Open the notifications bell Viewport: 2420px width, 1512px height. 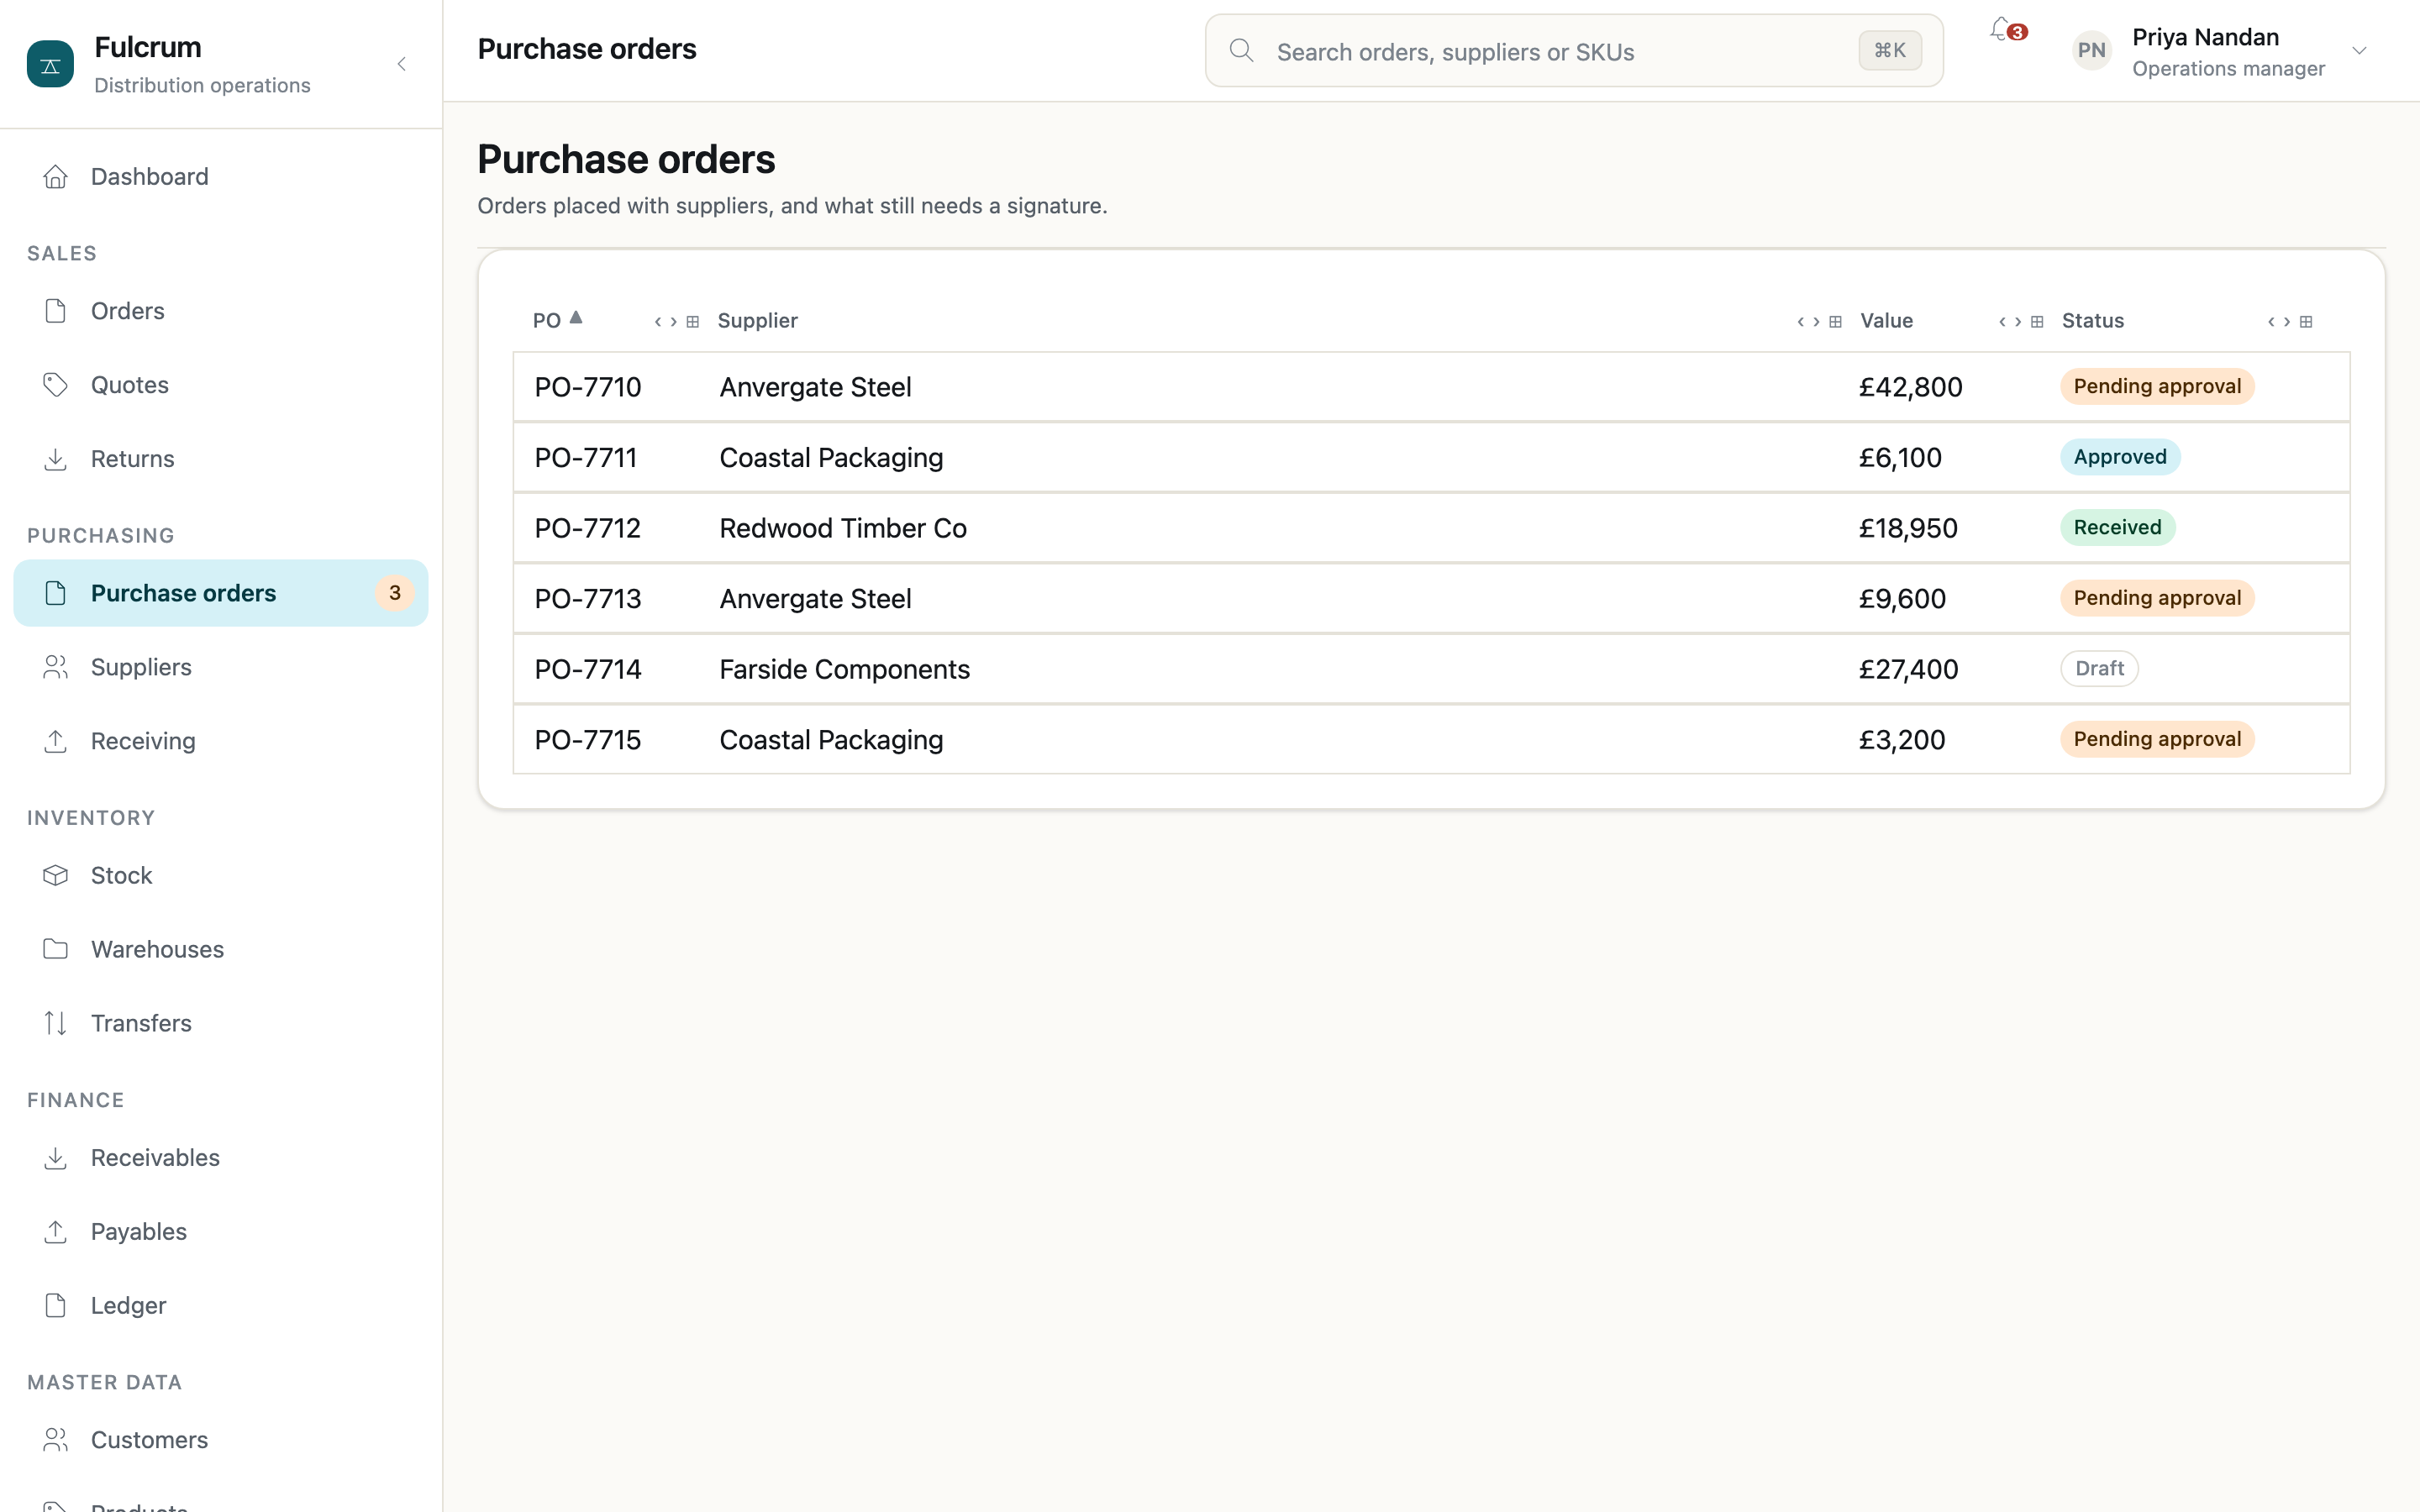[x=2000, y=30]
